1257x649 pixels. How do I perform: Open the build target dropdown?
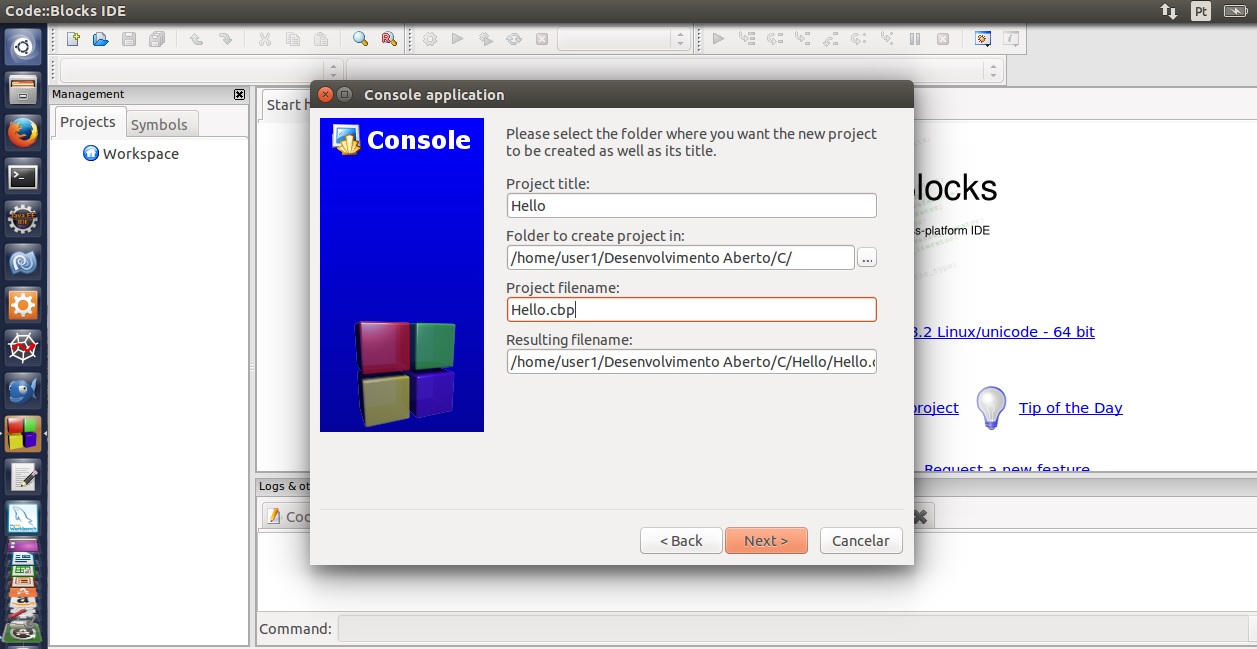622,39
